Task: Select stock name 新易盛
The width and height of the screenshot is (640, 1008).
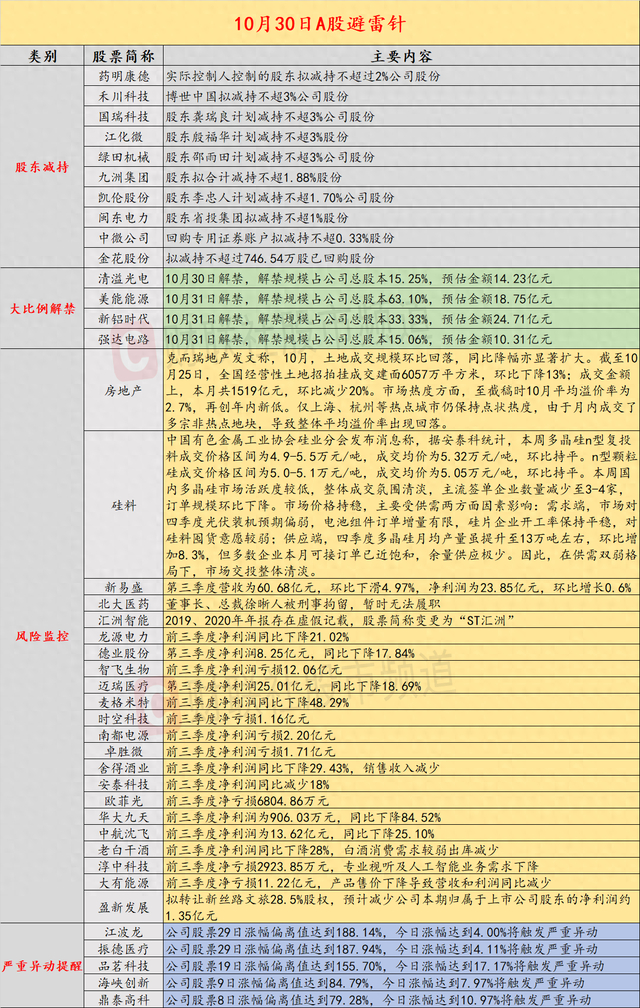Action: (122, 588)
